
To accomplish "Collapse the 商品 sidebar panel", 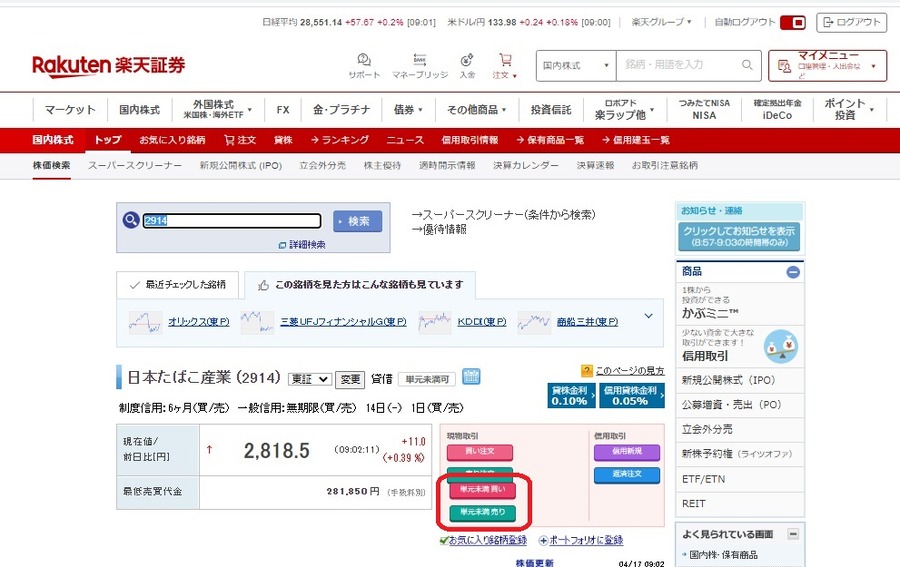I will click(793, 272).
